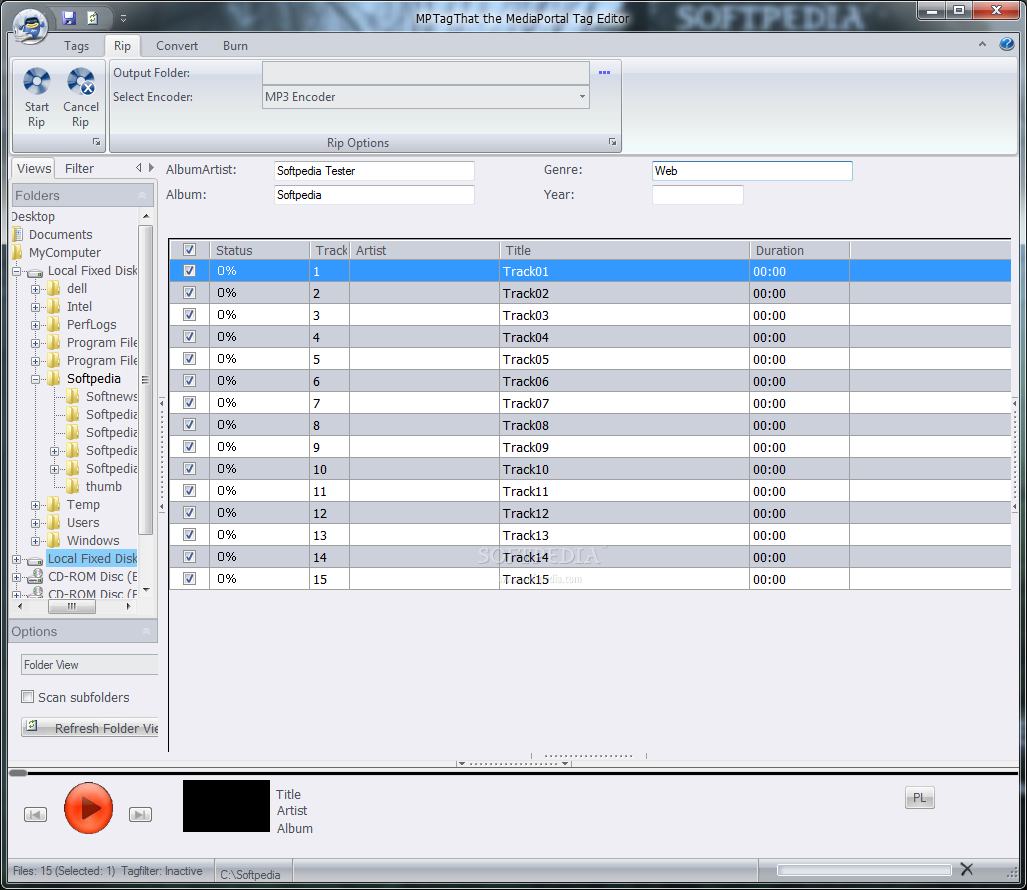Collapse the ribbon with the up caret
This screenshot has height=890, width=1027.
982,45
